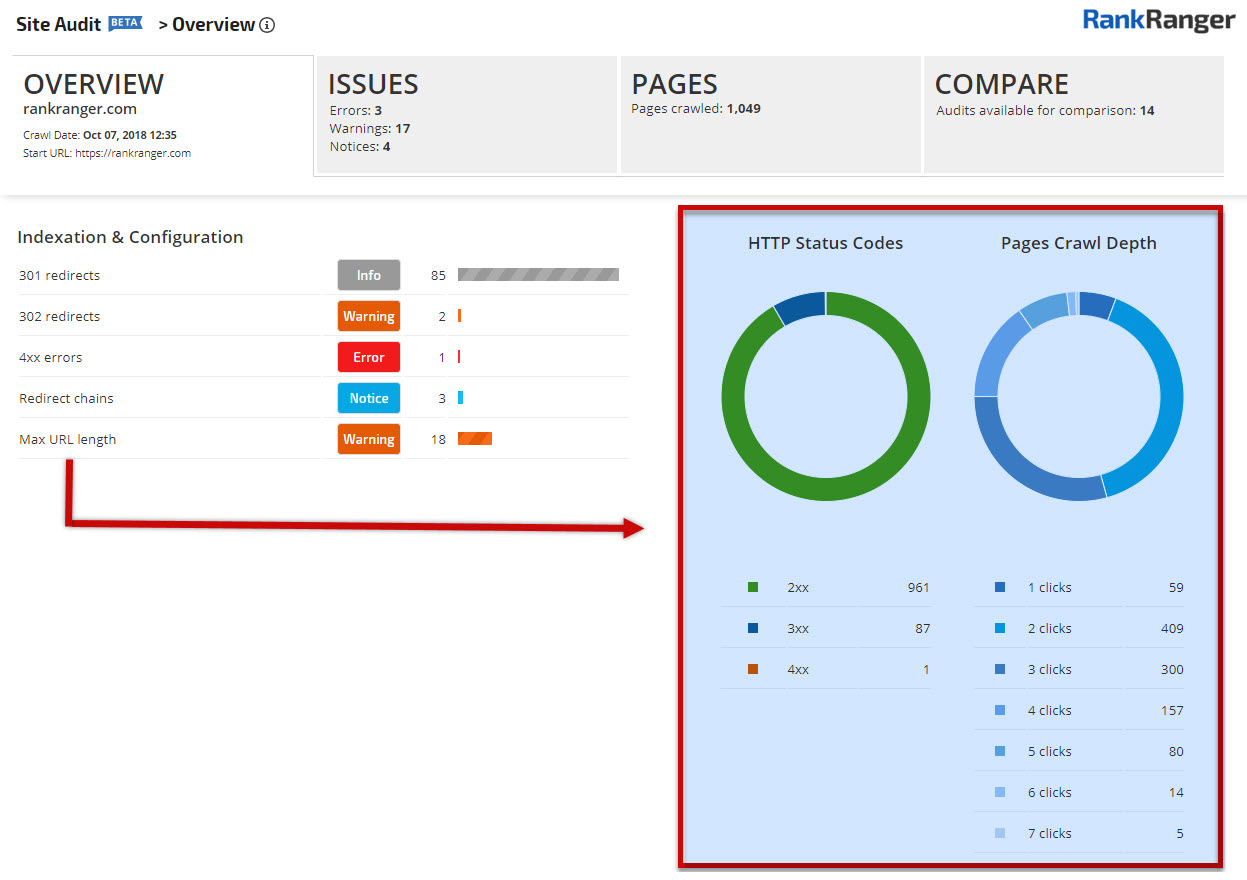Click the Warning badge for 302 redirects

click(368, 316)
